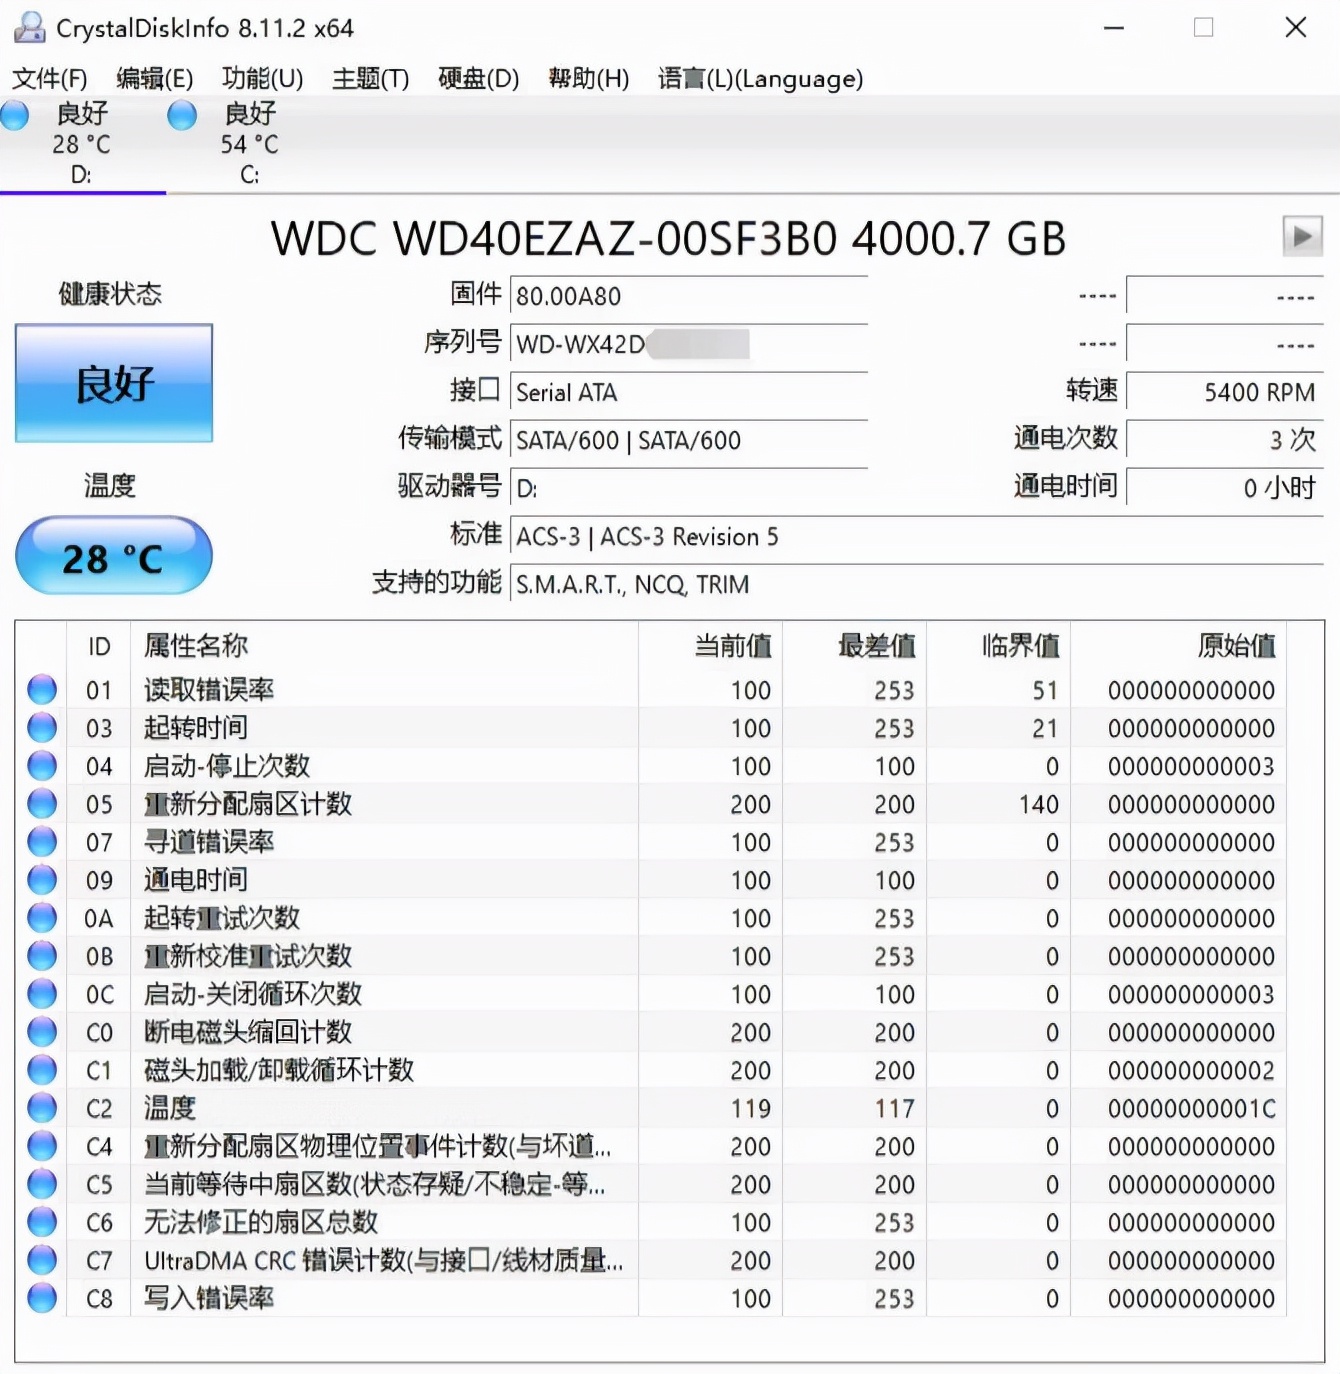Click the D: drive status circle icon
1340x1374 pixels.
click(x=15, y=116)
